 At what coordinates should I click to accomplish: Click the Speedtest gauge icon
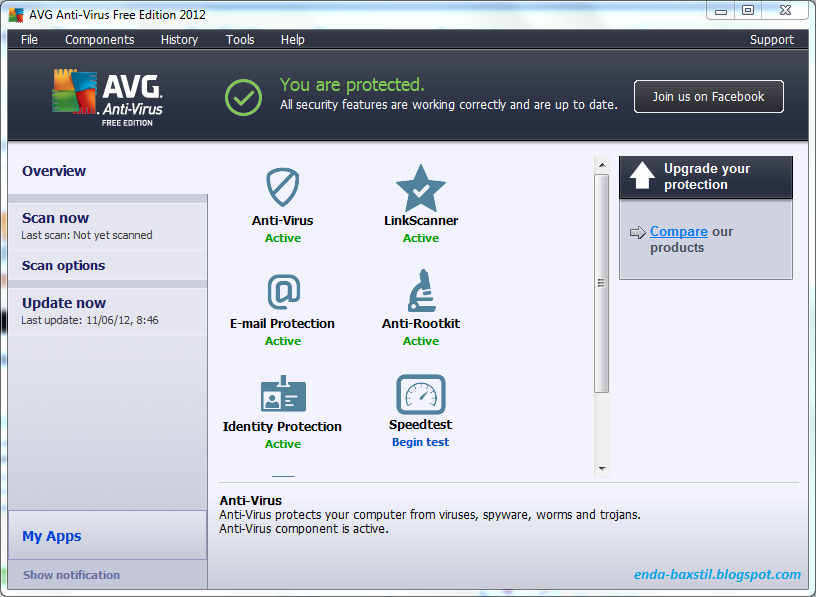click(420, 394)
